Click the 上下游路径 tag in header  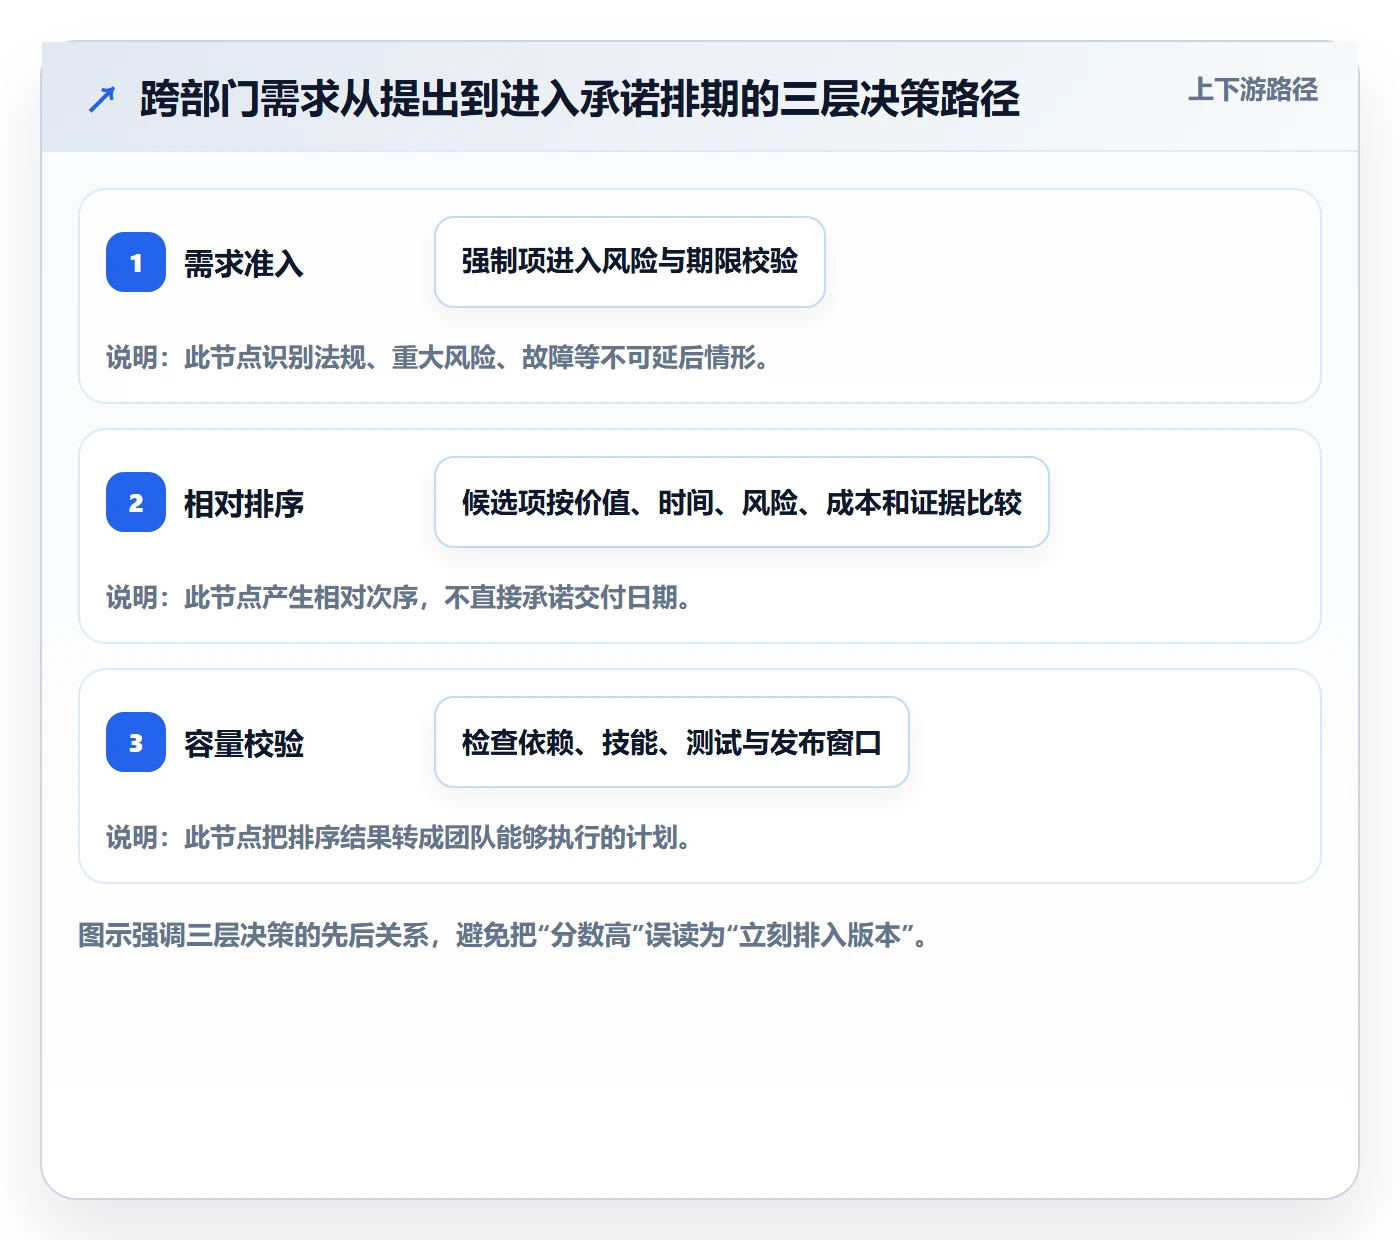[x=1253, y=90]
